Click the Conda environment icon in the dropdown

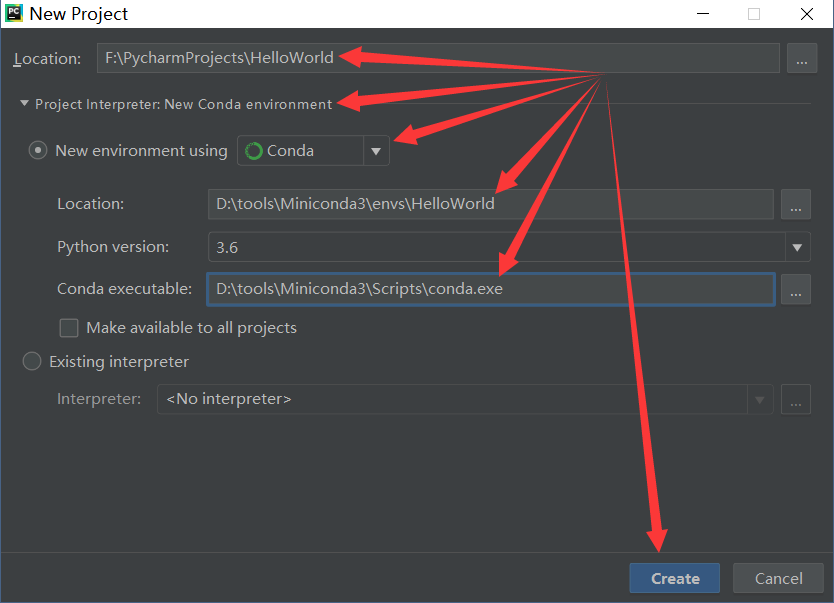(x=251, y=150)
